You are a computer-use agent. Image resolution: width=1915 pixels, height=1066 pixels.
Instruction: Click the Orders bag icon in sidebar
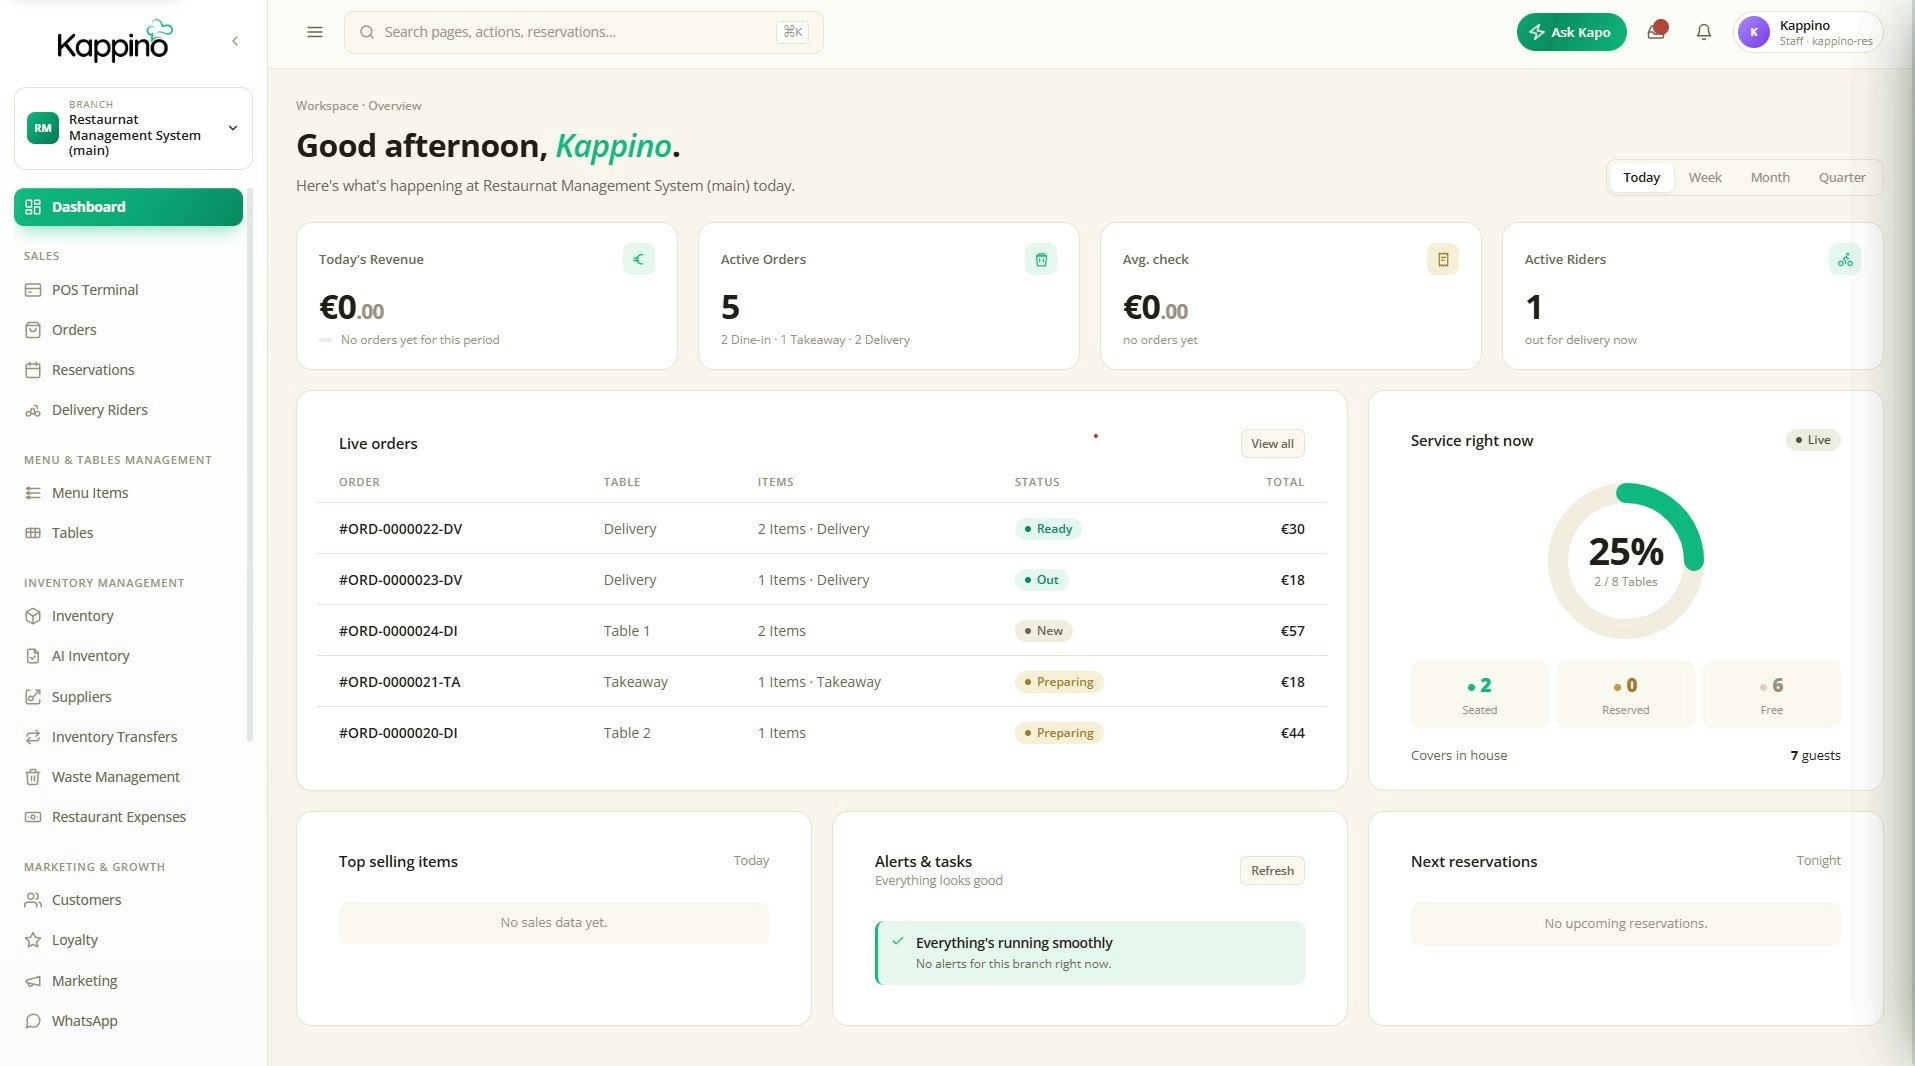(x=33, y=330)
